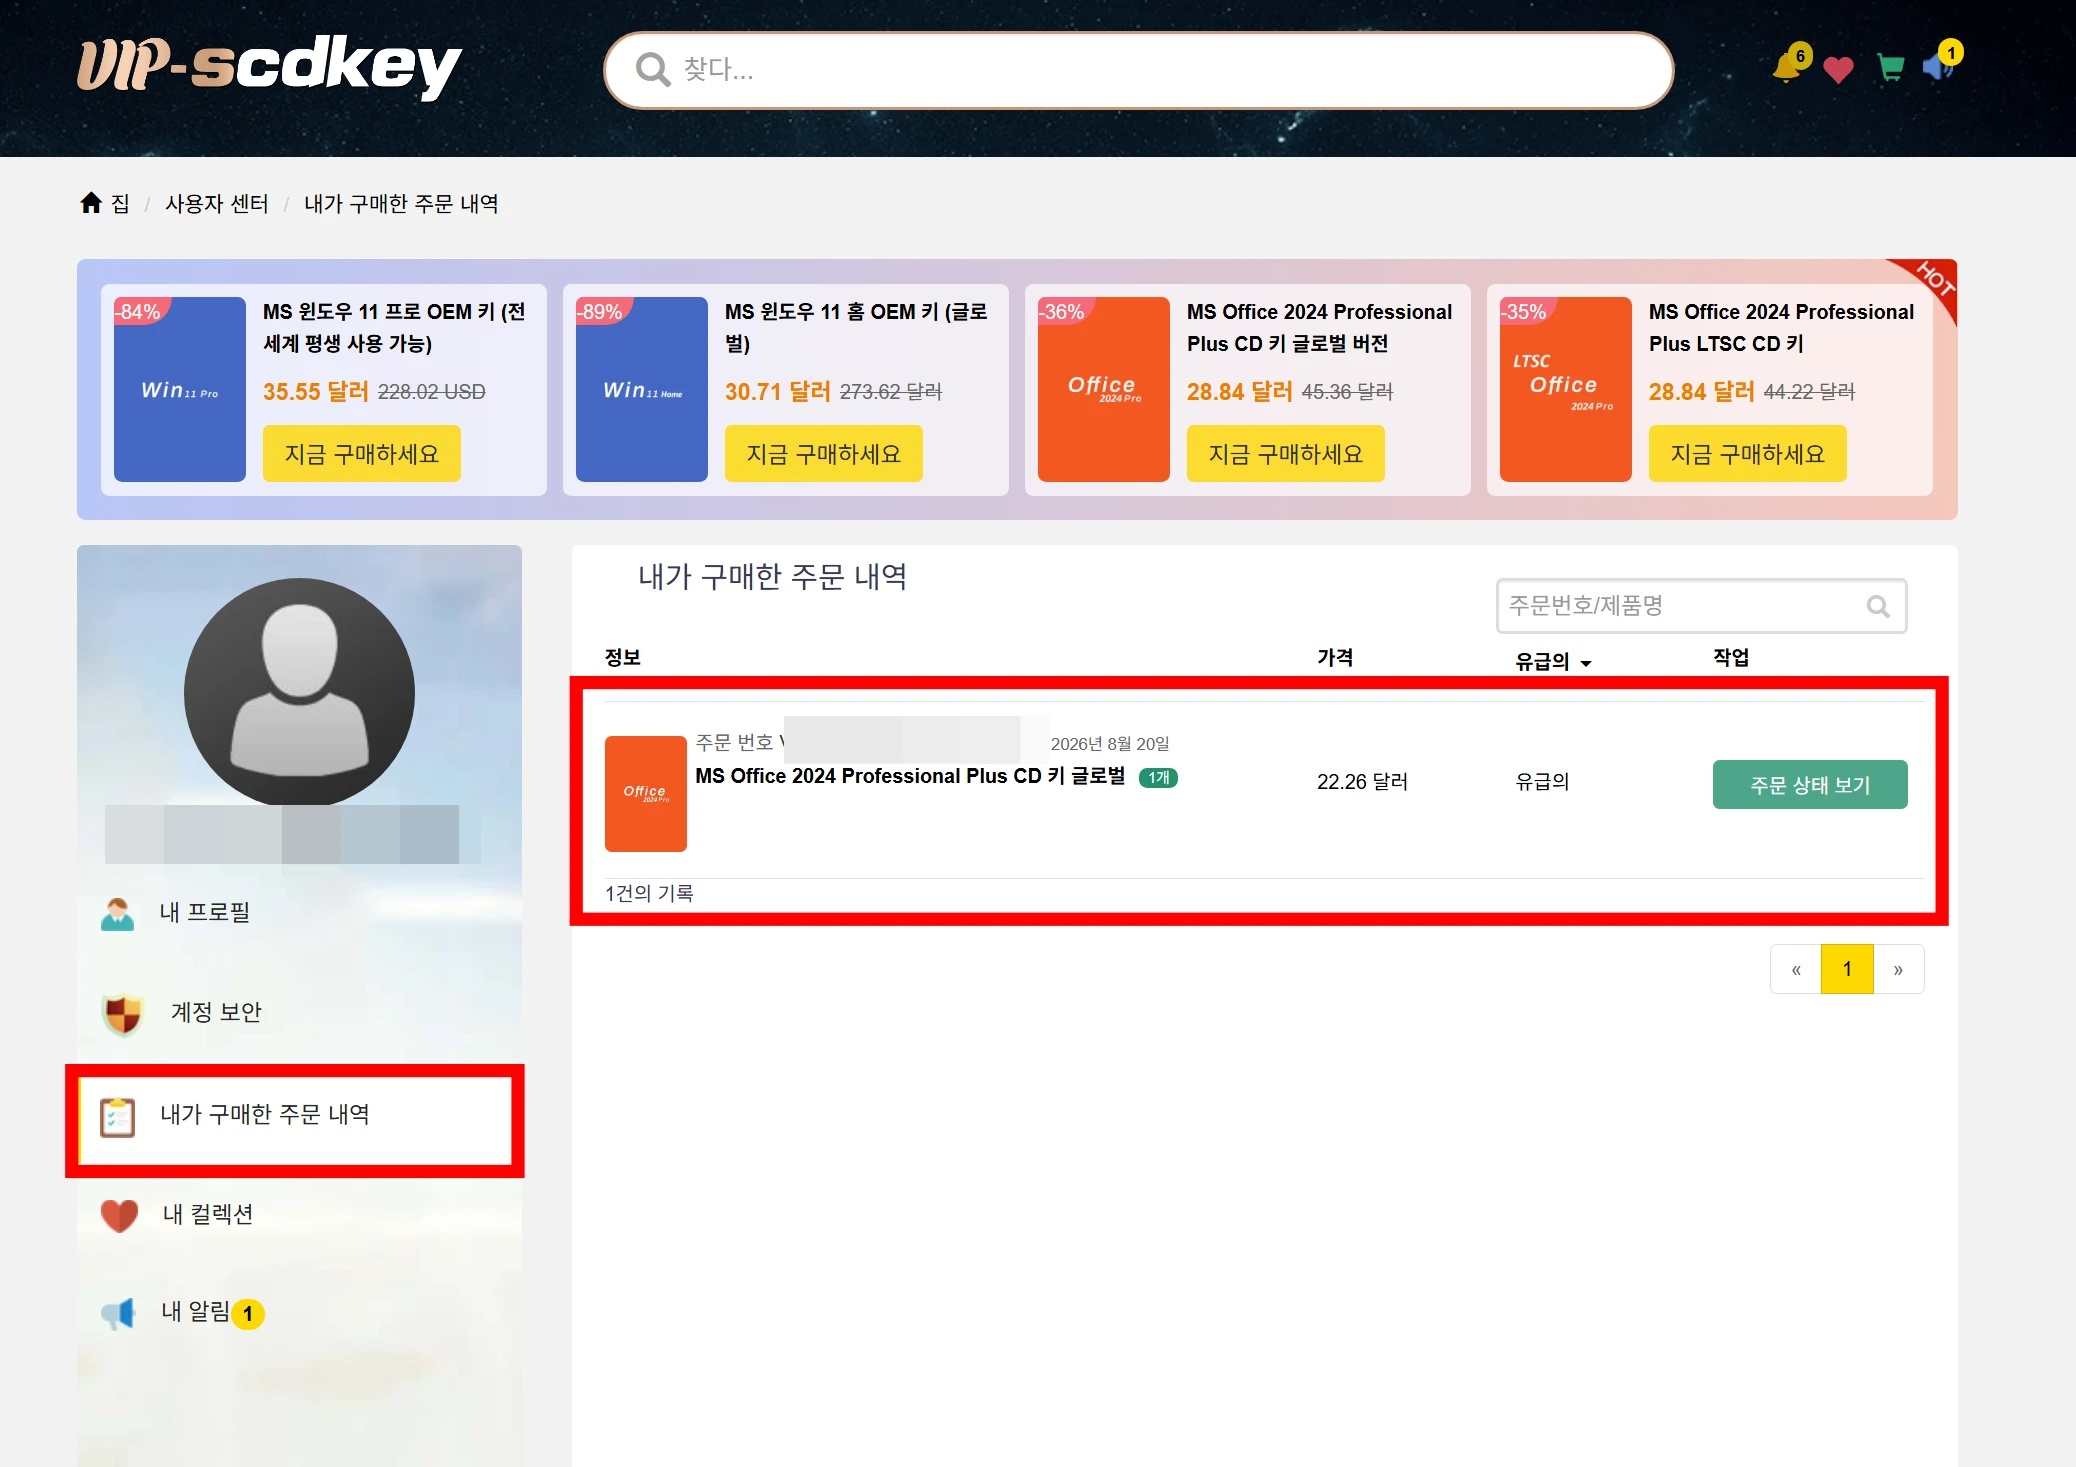Click the clipboard icon beside 내가 구매한 주문 내역
This screenshot has height=1467, width=2076.
point(117,1116)
